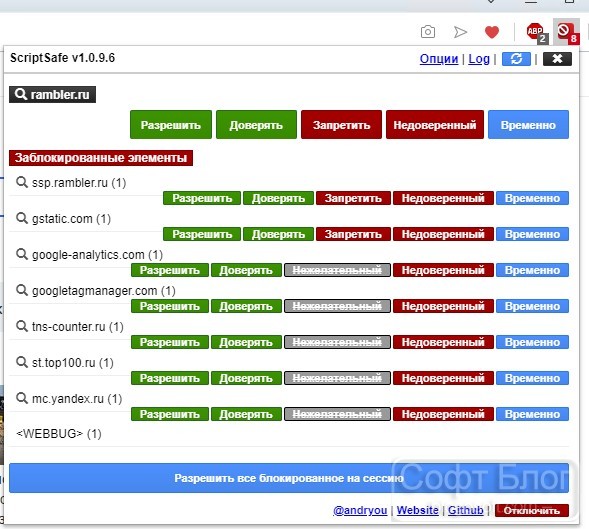Click large Доверять button for rambler.ru
The width and height of the screenshot is (589, 529).
click(x=256, y=125)
